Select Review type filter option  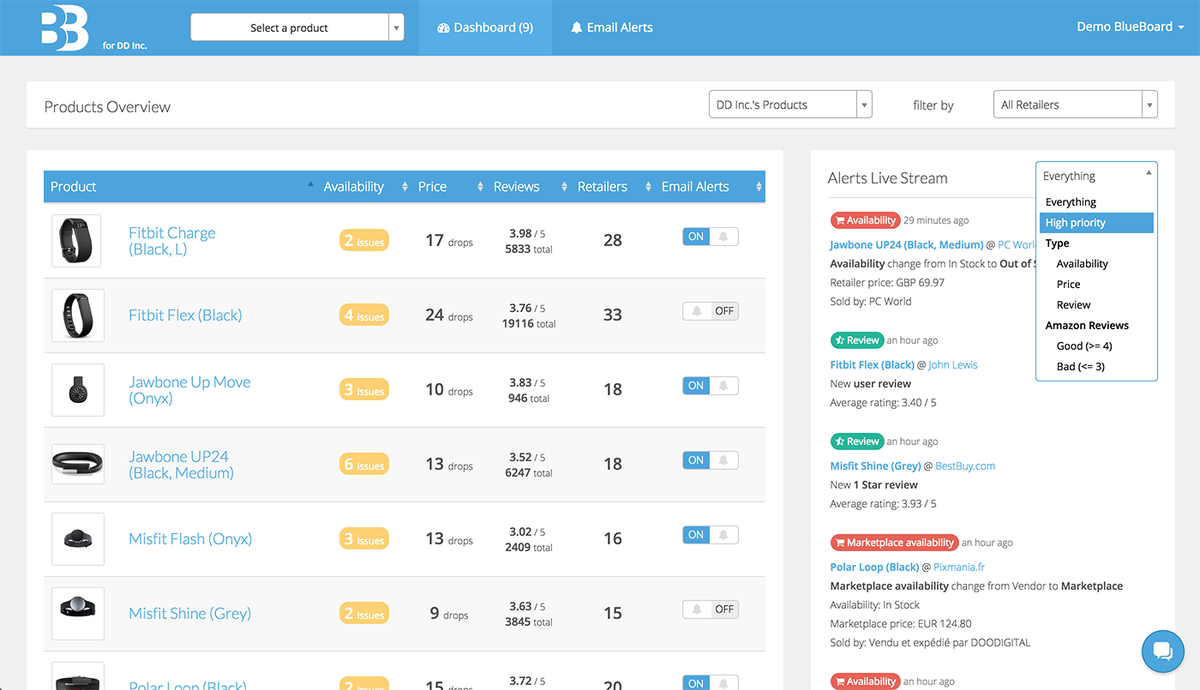click(x=1097, y=305)
